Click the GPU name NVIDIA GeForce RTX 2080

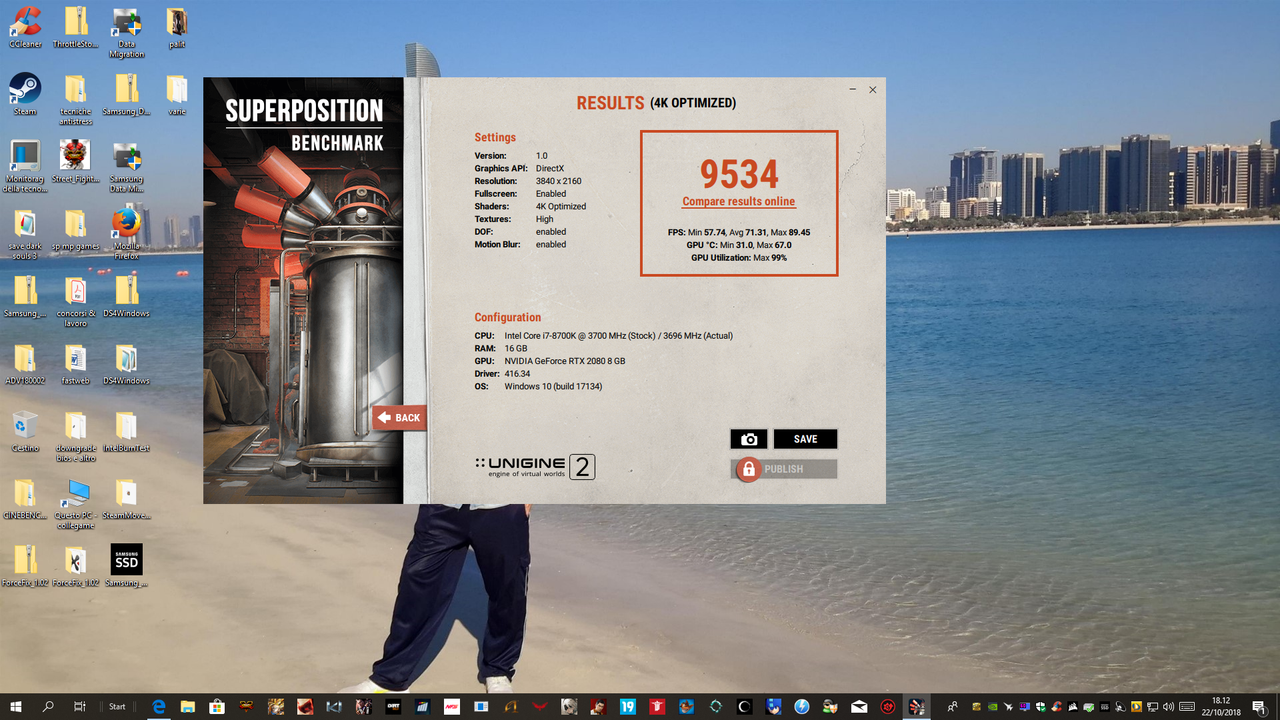565,361
